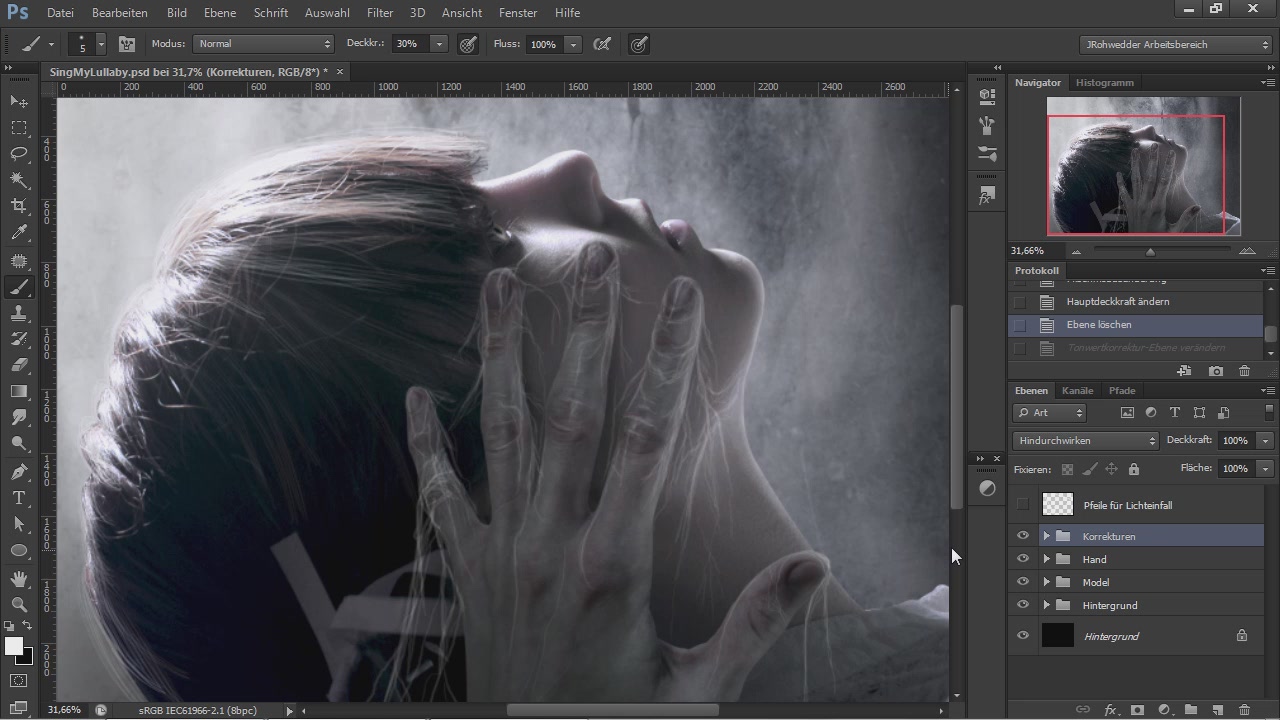The image size is (1280, 720).
Task: Select the Gradient tool
Action: (x=19, y=391)
